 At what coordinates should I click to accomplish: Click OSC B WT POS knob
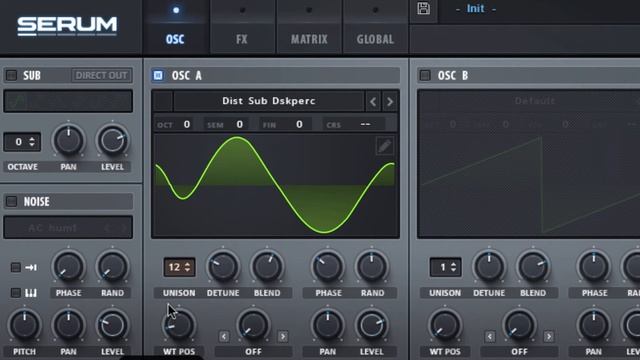coord(445,325)
